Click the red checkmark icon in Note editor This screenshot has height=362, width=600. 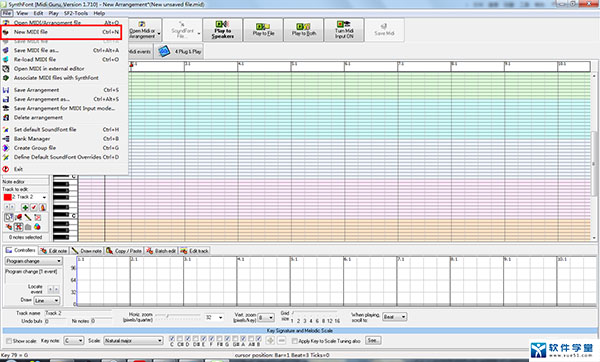(x=34, y=207)
